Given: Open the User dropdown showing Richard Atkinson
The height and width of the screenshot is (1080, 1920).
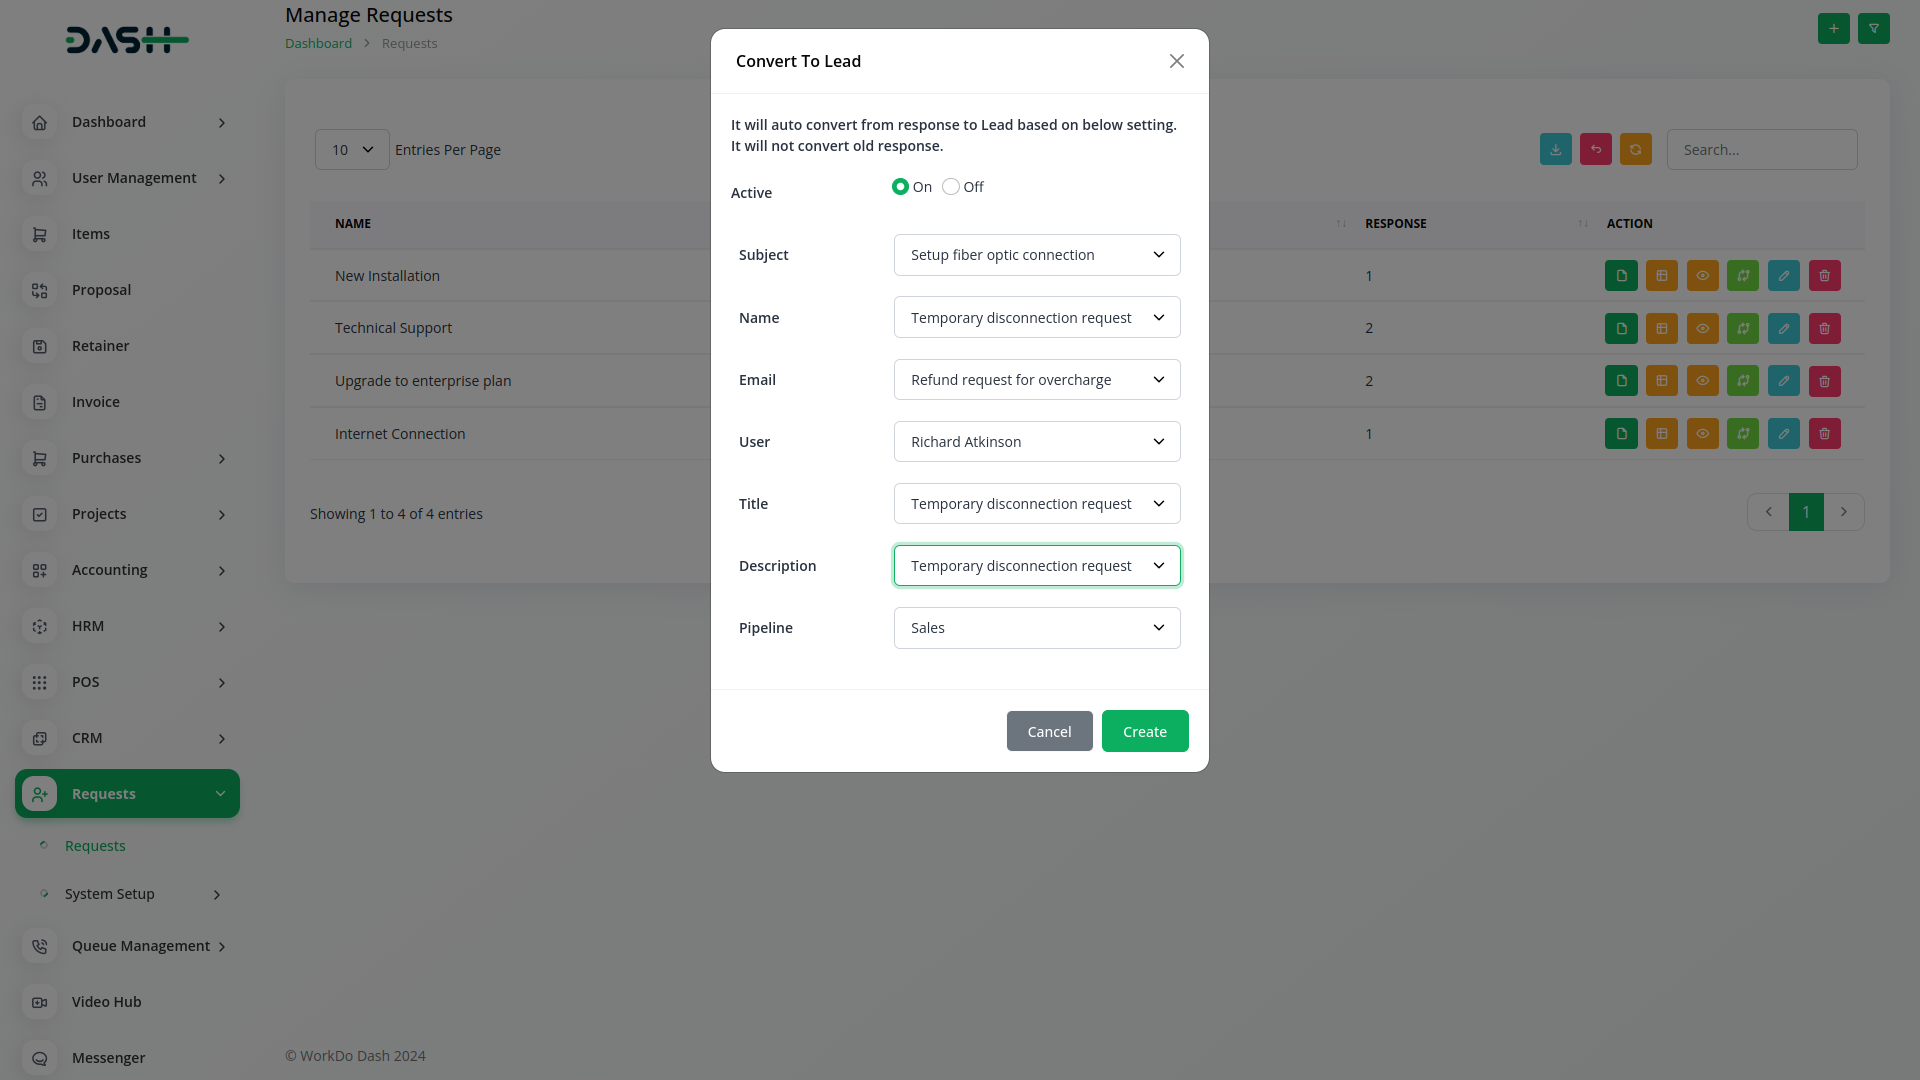Looking at the screenshot, I should [1036, 442].
